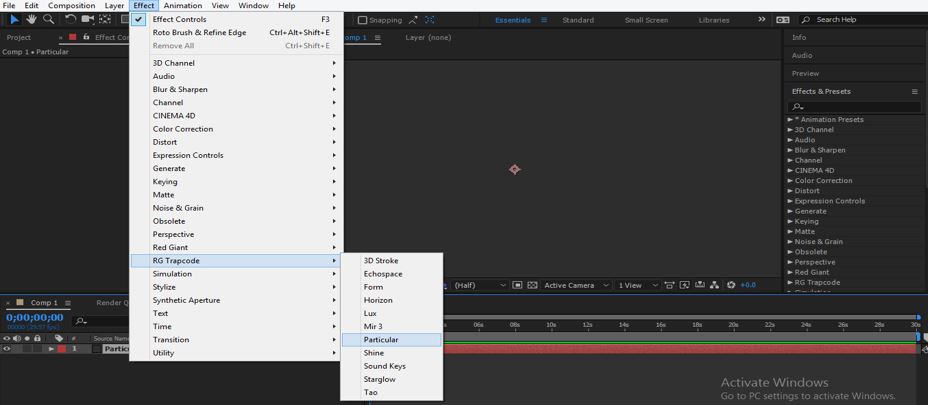Select the Rotation tool
This screenshot has width=928, height=405.
pos(70,20)
